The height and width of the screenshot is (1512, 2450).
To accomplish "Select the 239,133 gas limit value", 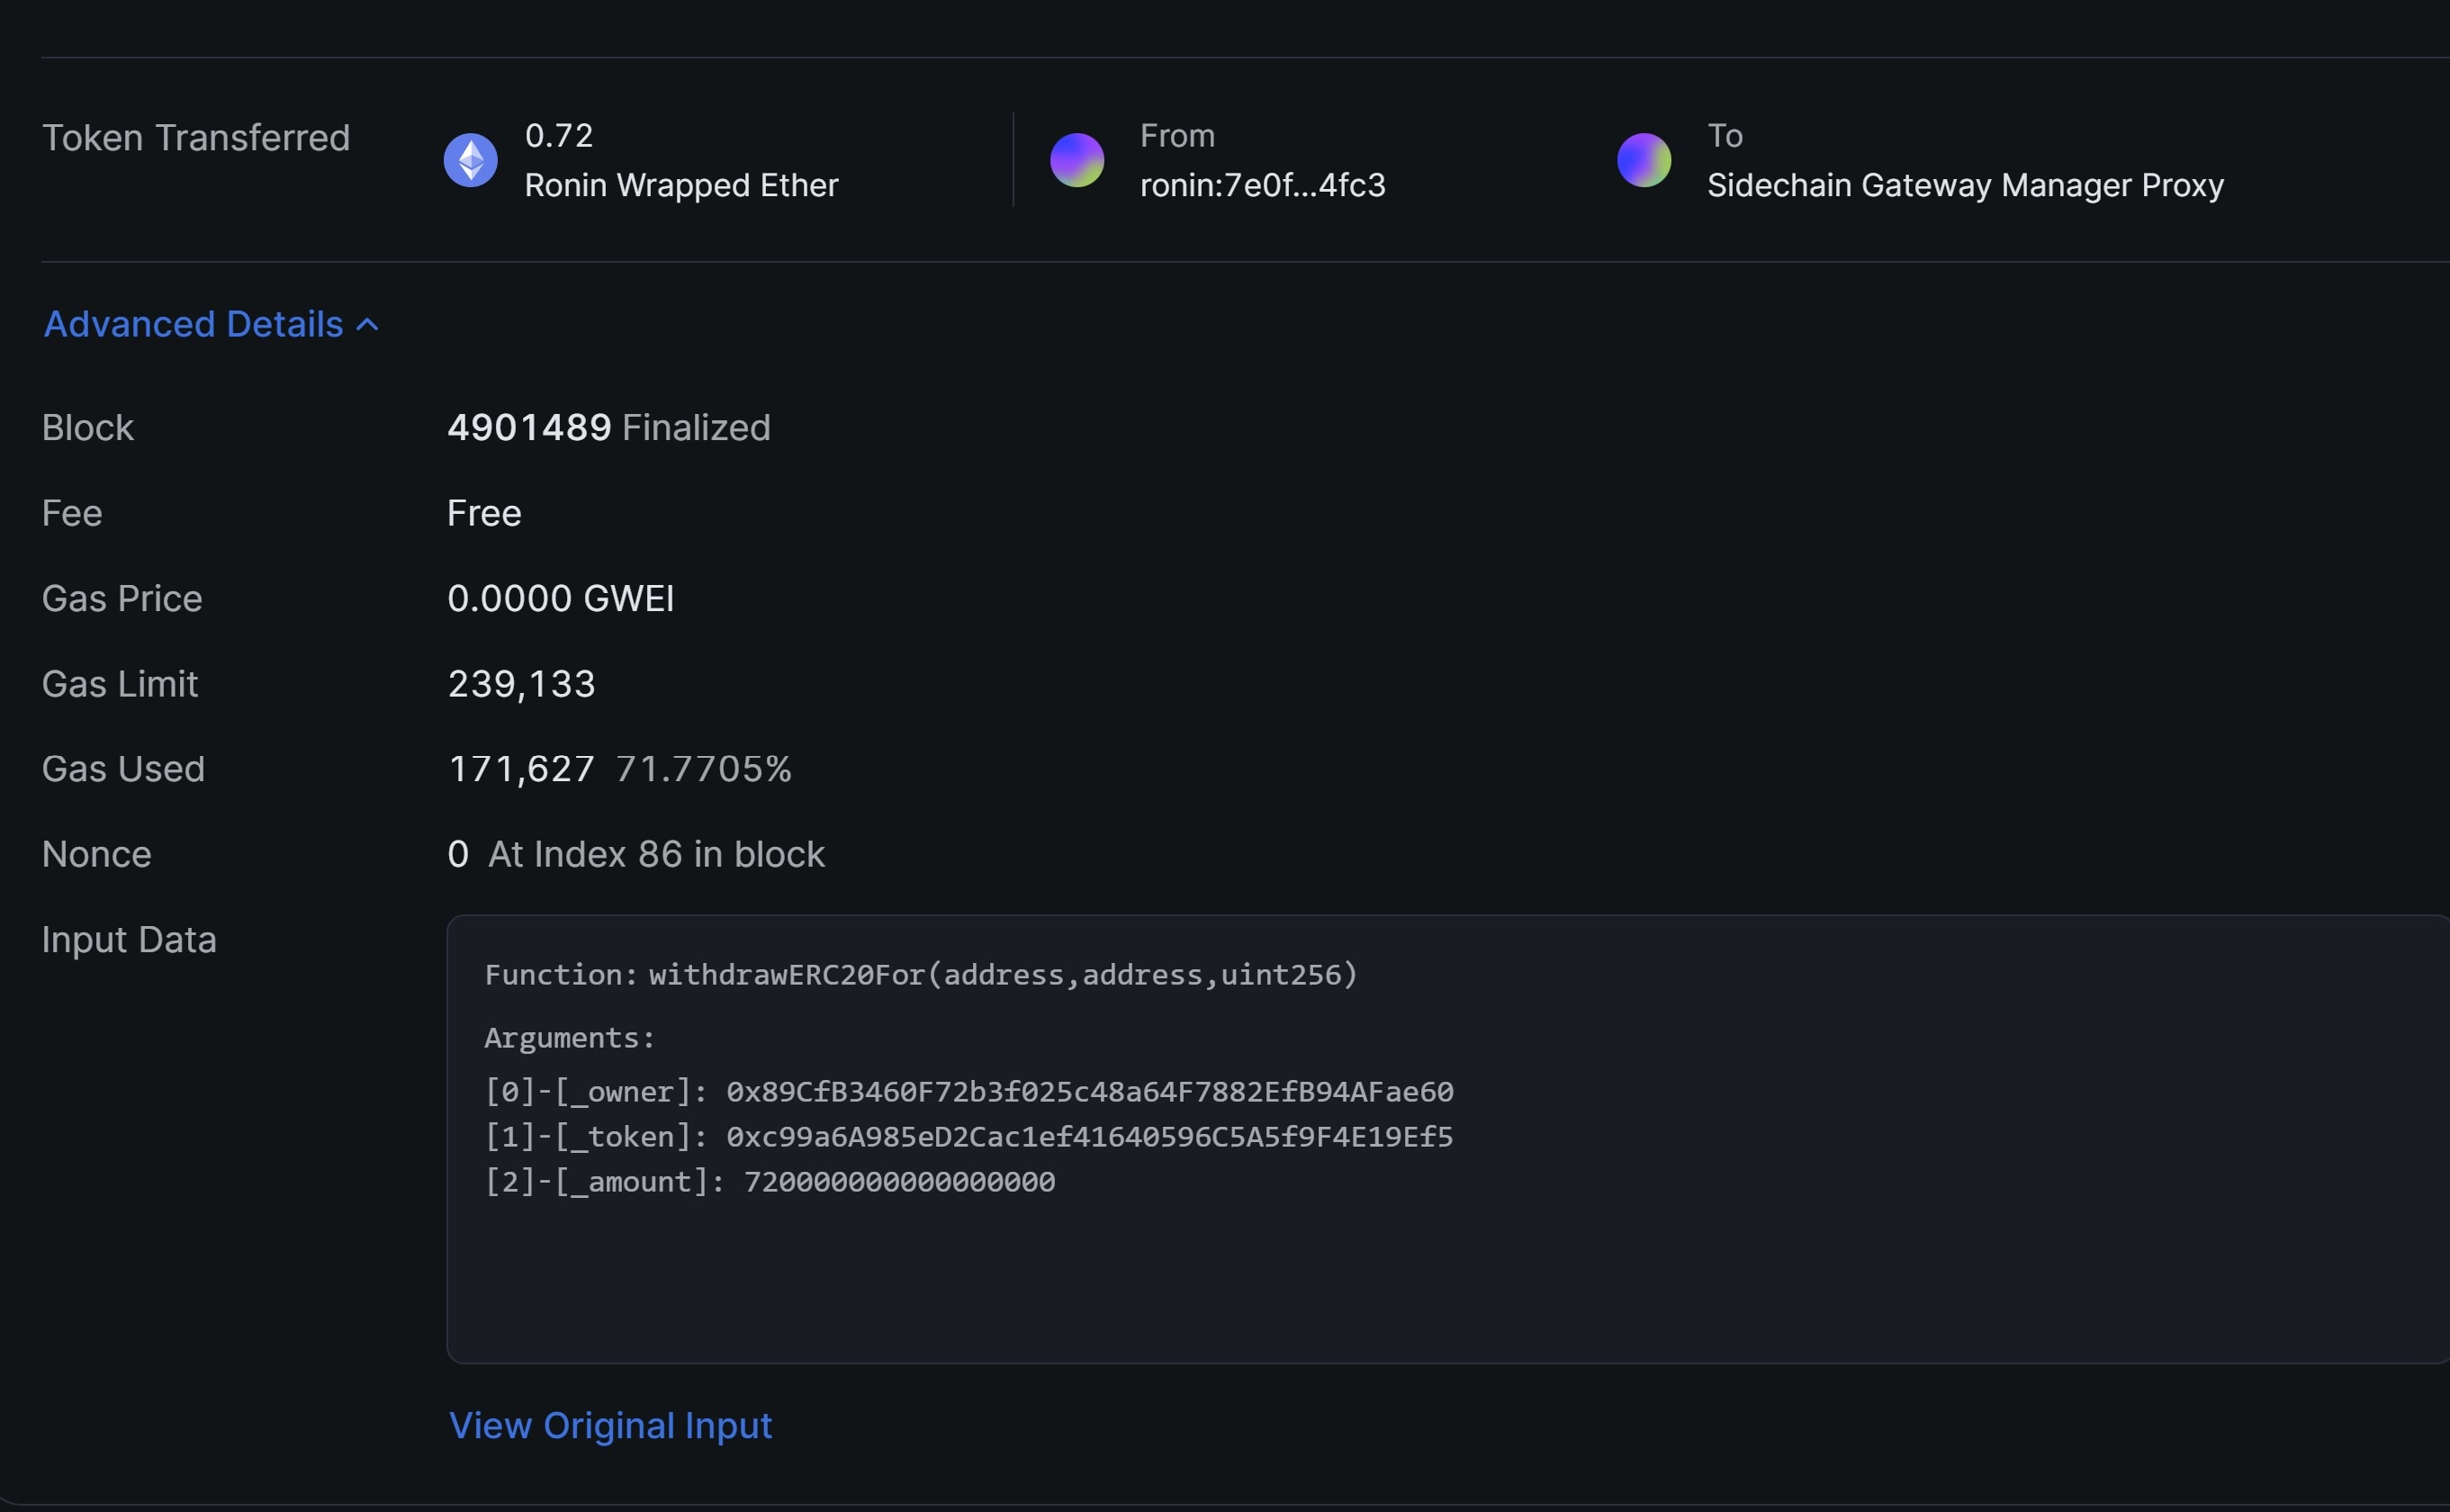I will pyautogui.click(x=521, y=684).
